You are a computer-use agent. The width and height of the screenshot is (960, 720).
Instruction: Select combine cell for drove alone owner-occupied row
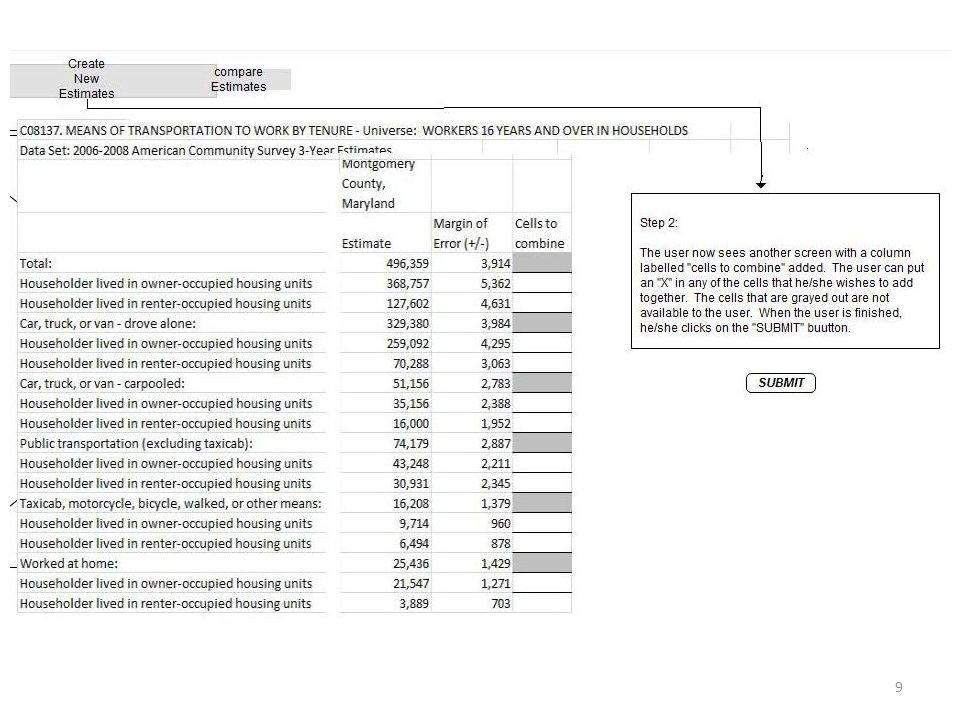tap(542, 343)
